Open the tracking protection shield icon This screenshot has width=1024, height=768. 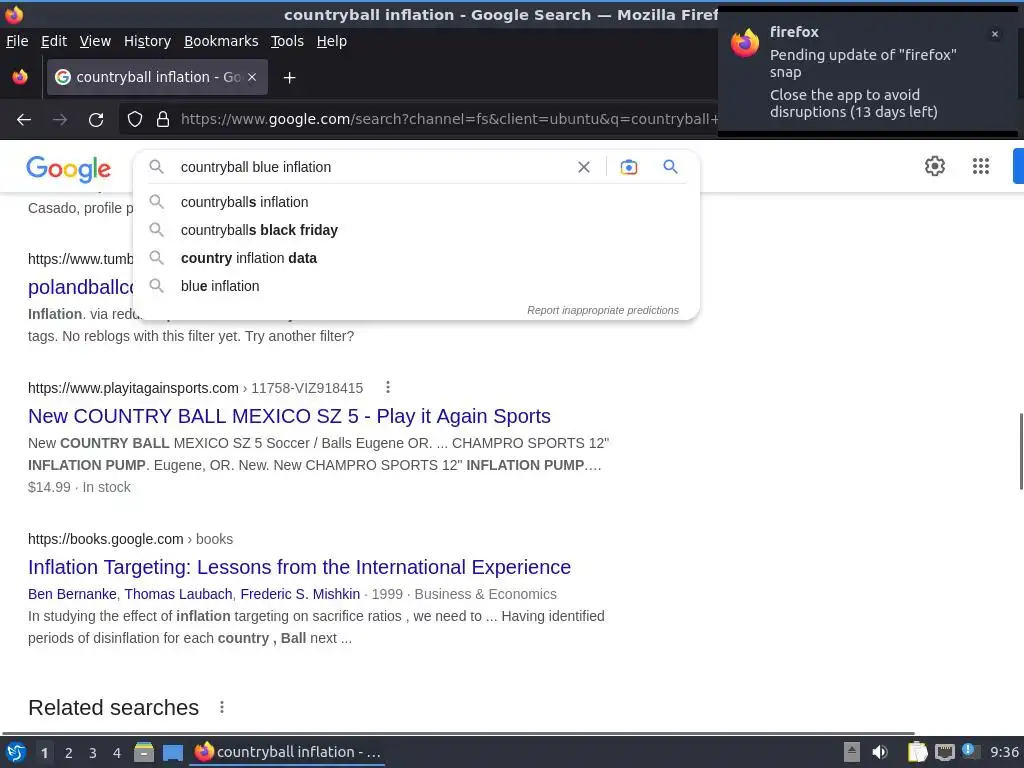pyautogui.click(x=135, y=119)
